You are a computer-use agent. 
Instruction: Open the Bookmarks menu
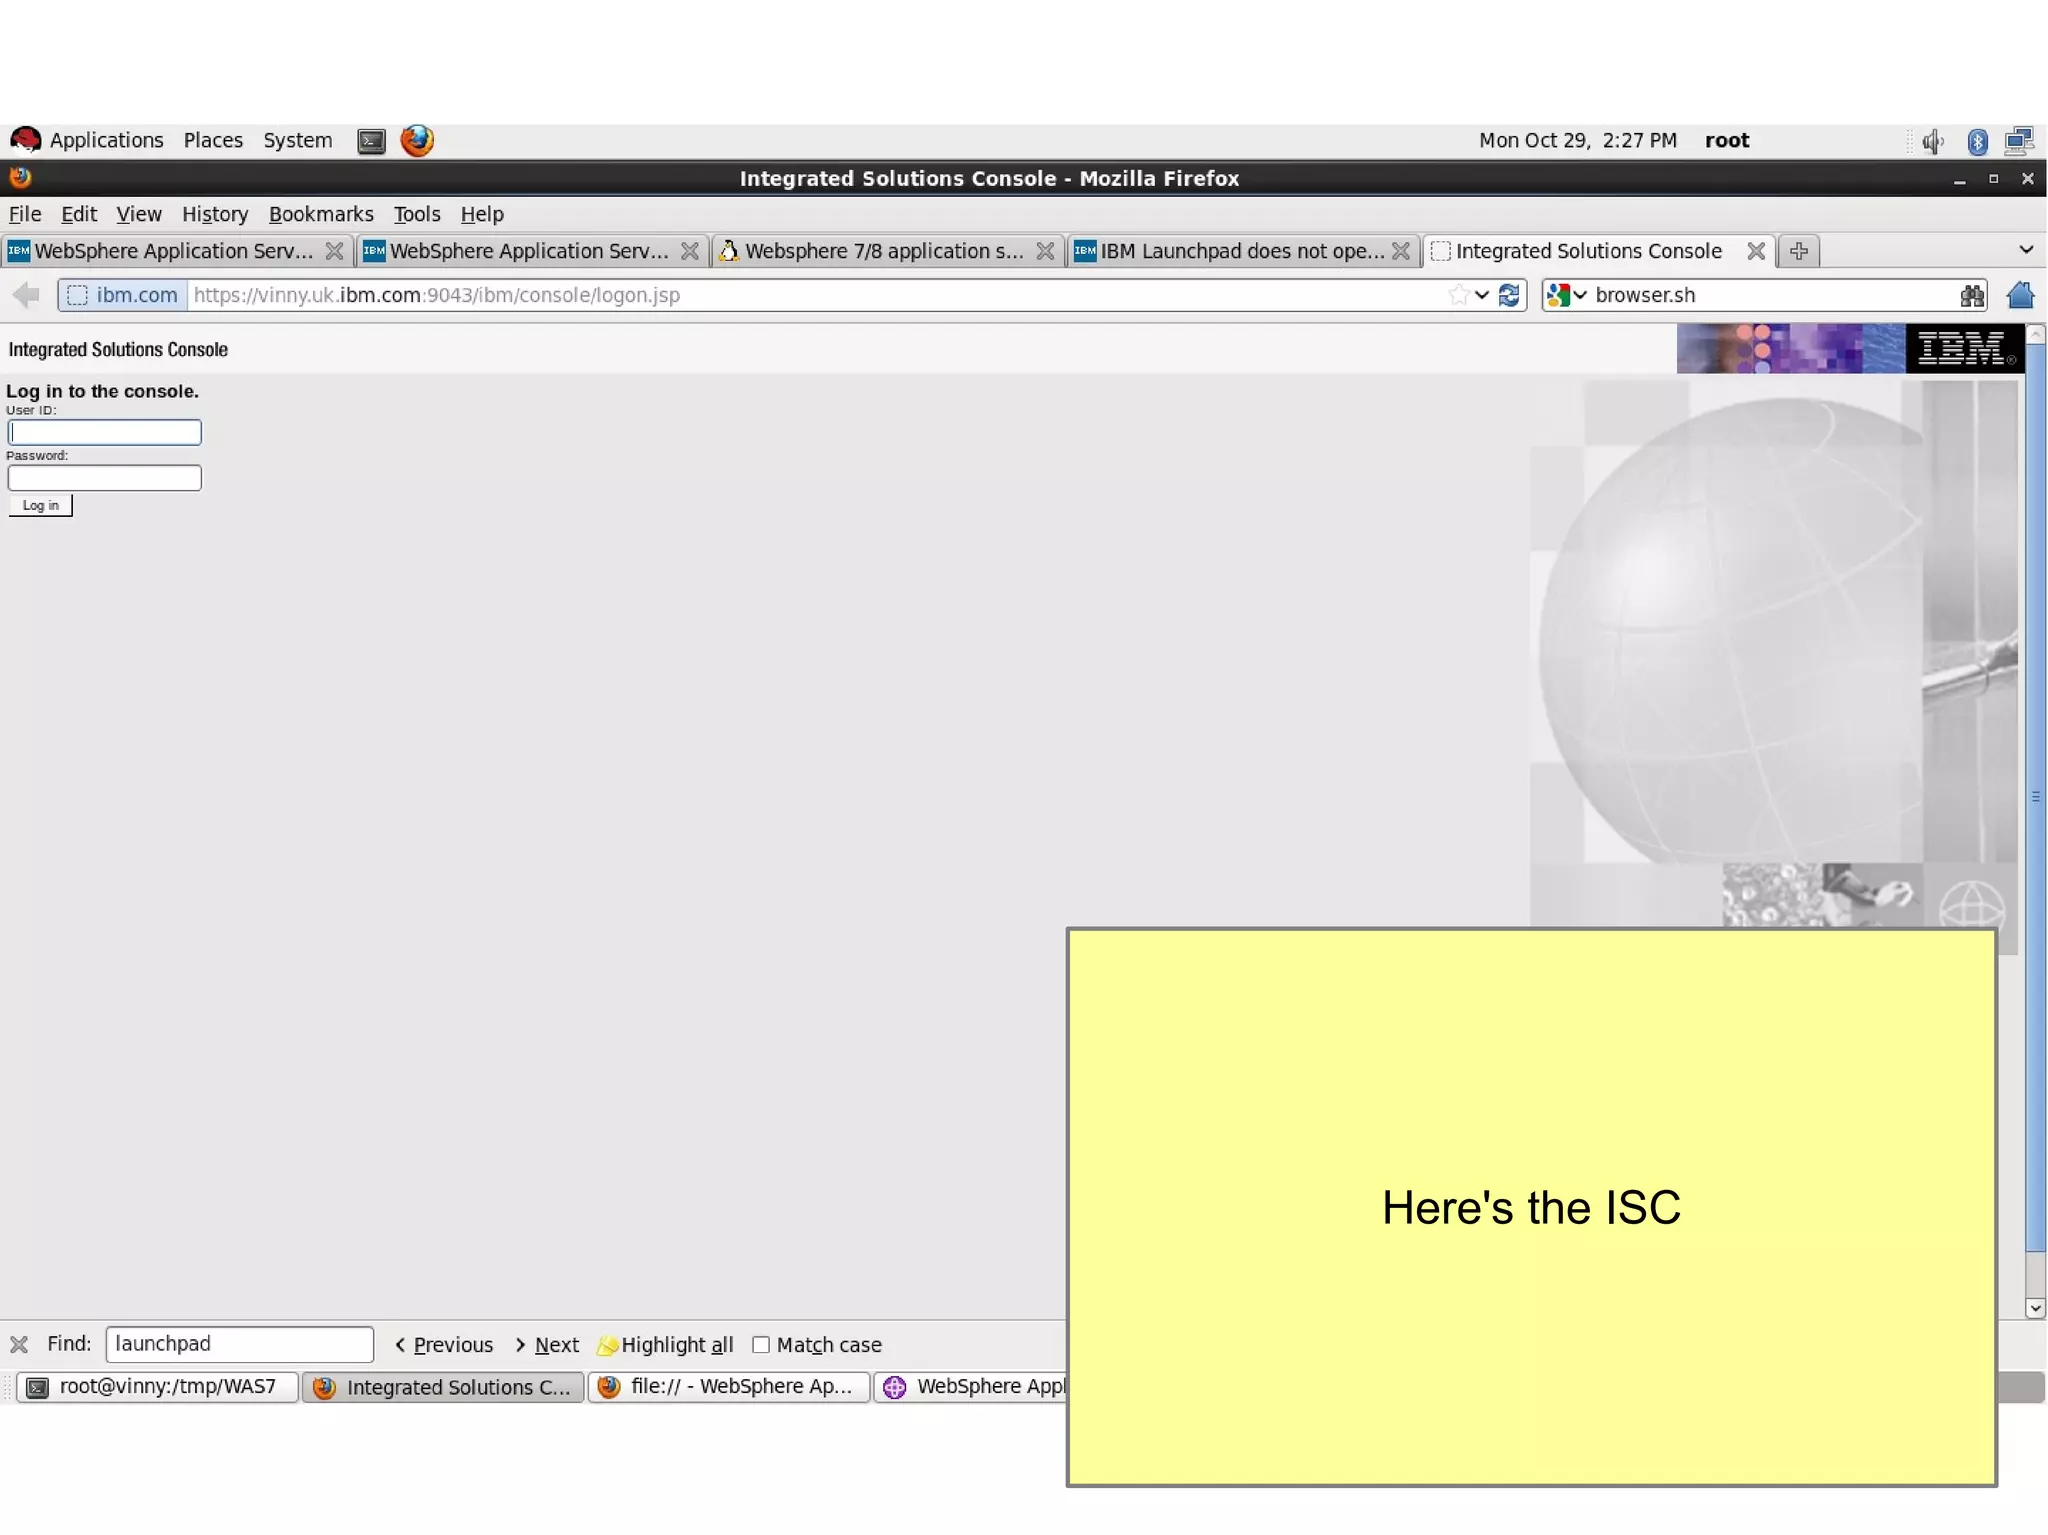321,214
